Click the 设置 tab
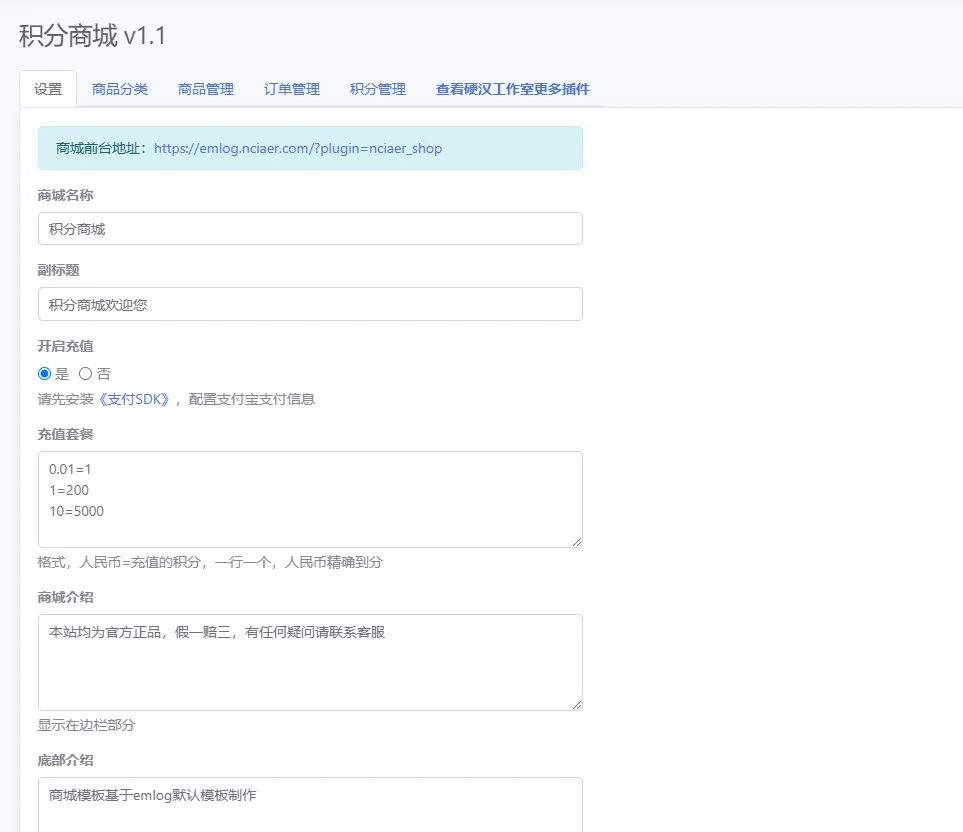This screenshot has height=832, width=963. point(48,89)
